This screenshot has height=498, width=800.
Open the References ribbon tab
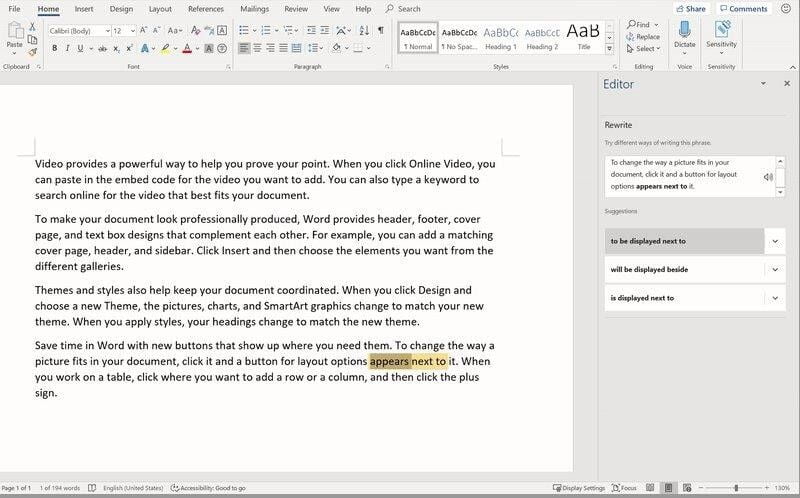coord(206,9)
